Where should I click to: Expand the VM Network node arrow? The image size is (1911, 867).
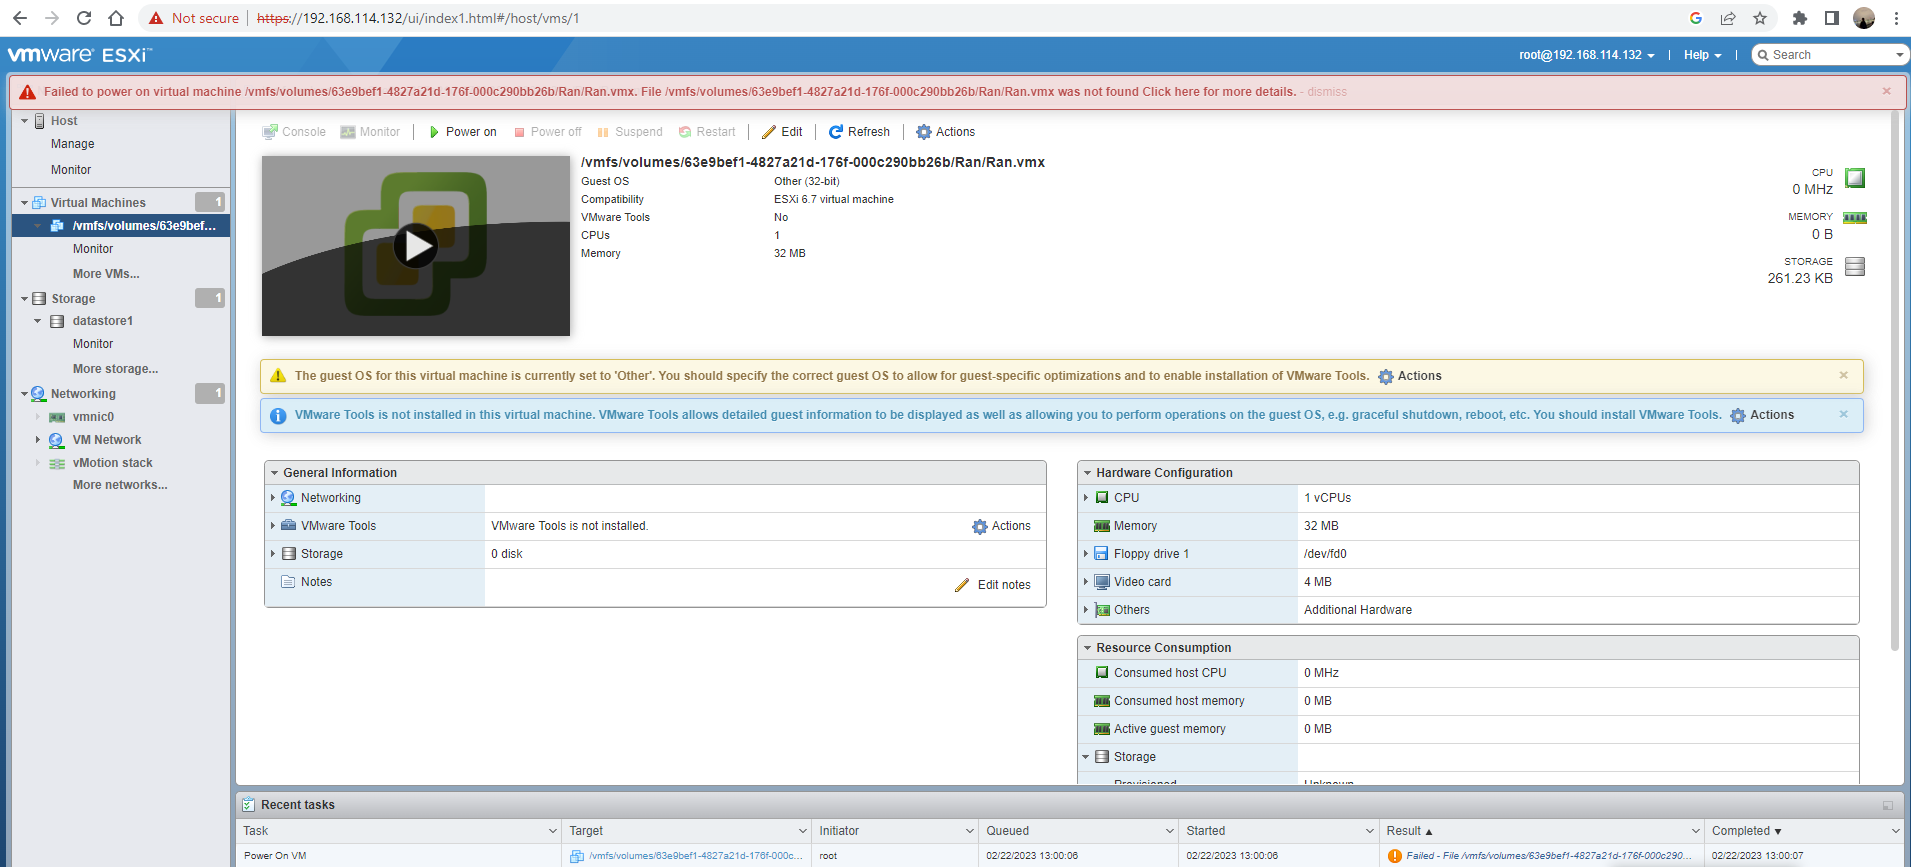(38, 440)
